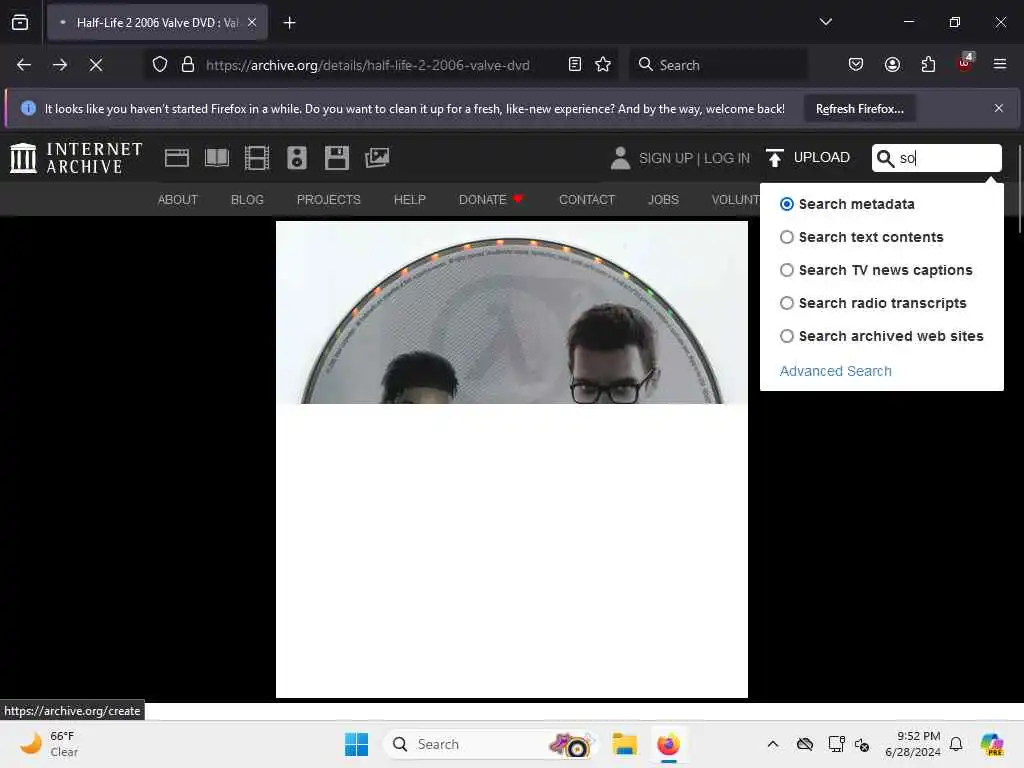
Task: Open the Audio (speaker) icon
Action: pos(296,158)
